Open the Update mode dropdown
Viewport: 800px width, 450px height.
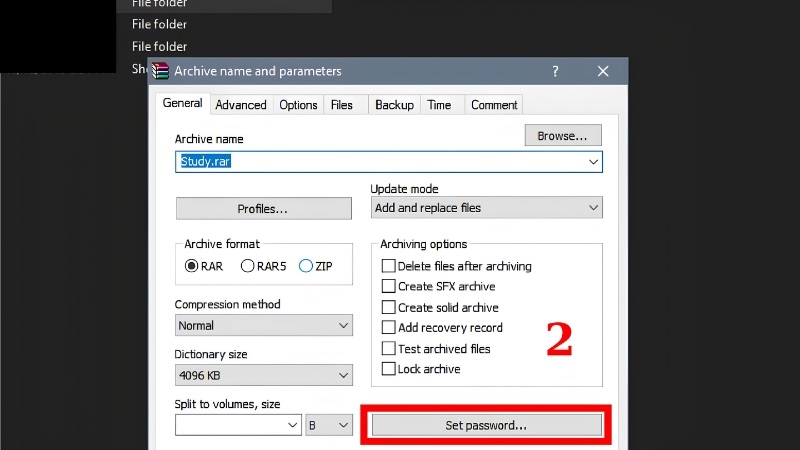coord(487,208)
